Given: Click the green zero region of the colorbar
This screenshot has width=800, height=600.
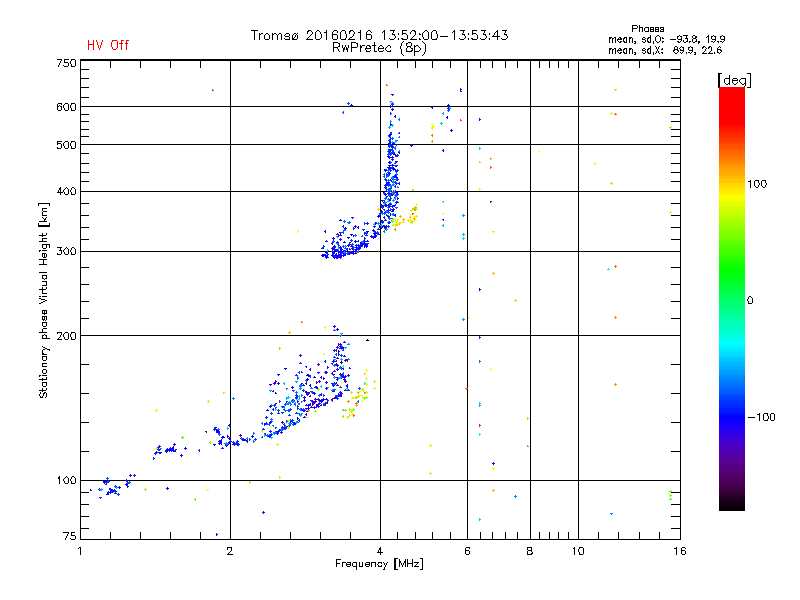Looking at the screenshot, I should click(732, 299).
